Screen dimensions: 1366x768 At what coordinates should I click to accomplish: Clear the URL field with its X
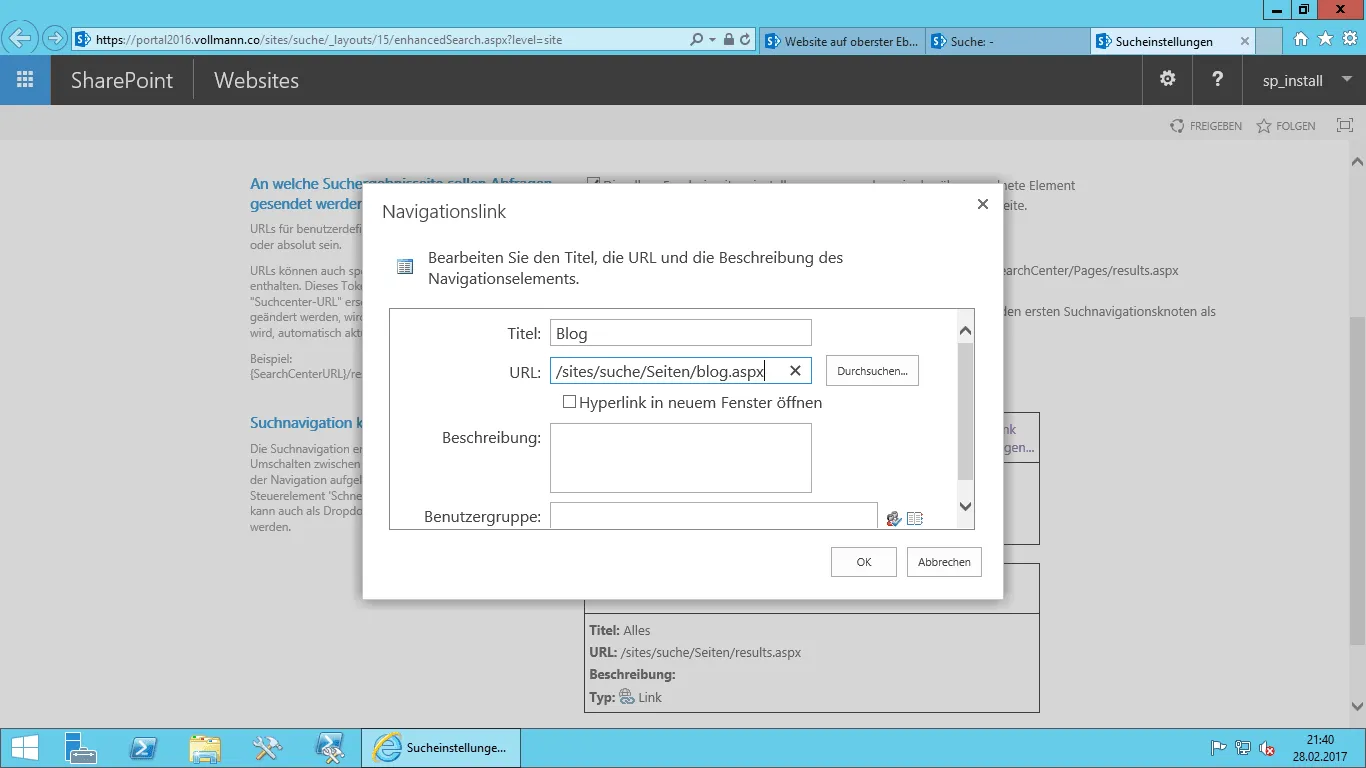(795, 371)
